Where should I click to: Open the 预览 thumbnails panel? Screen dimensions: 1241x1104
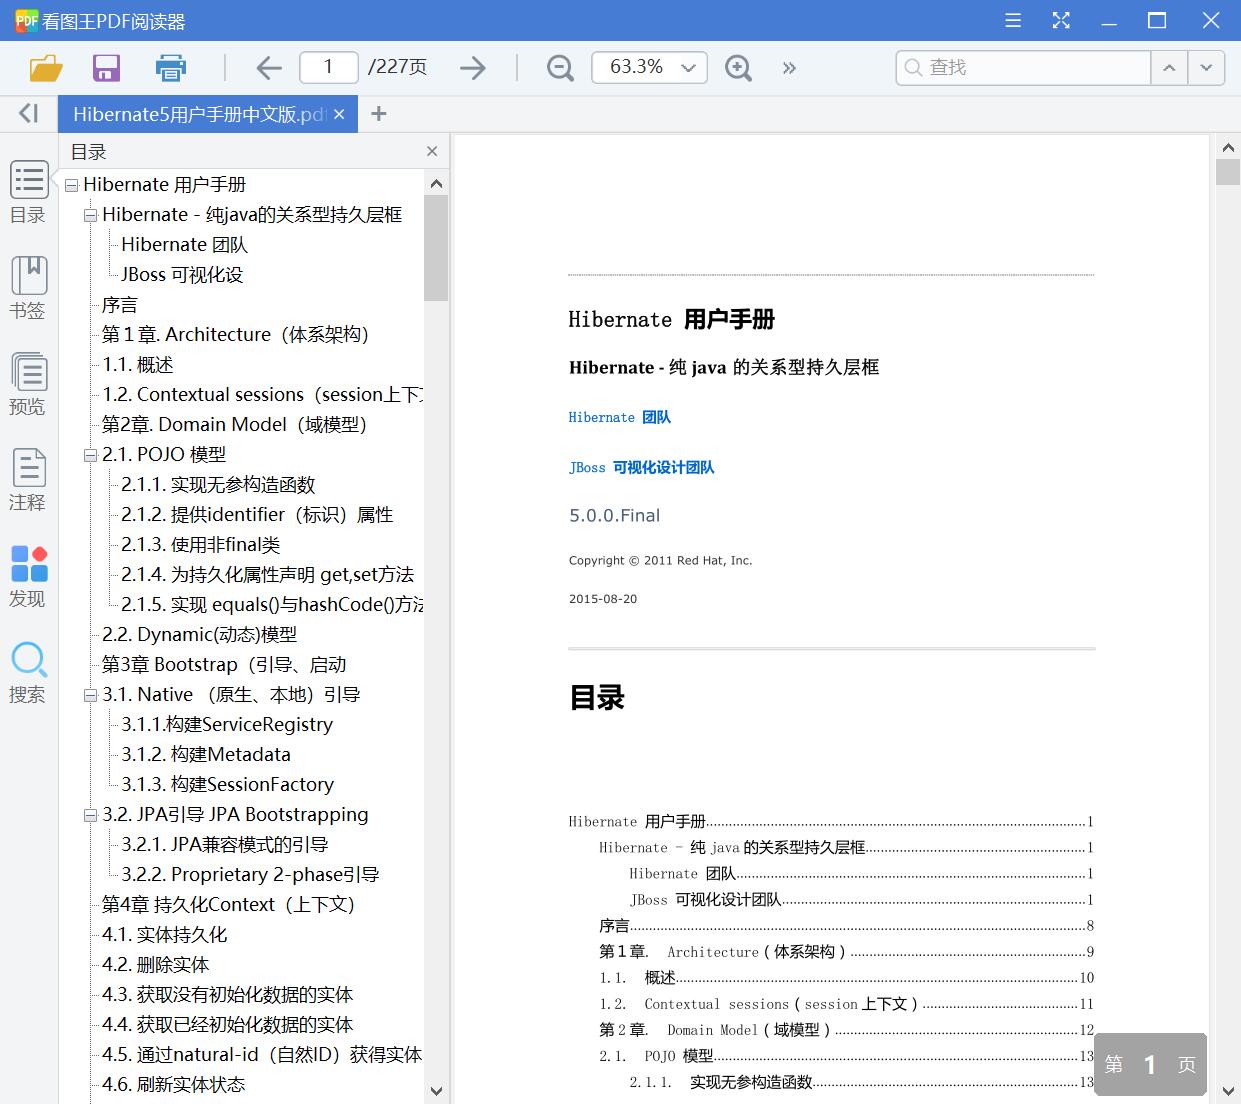[x=28, y=385]
